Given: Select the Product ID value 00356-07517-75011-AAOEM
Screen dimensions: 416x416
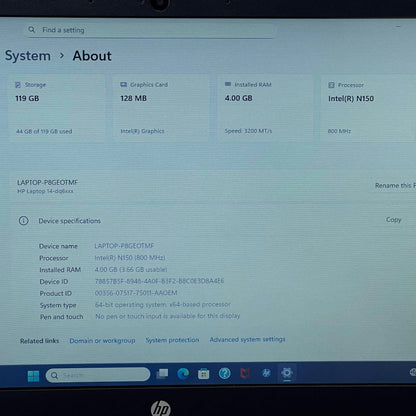Looking at the screenshot, I should tap(136, 293).
